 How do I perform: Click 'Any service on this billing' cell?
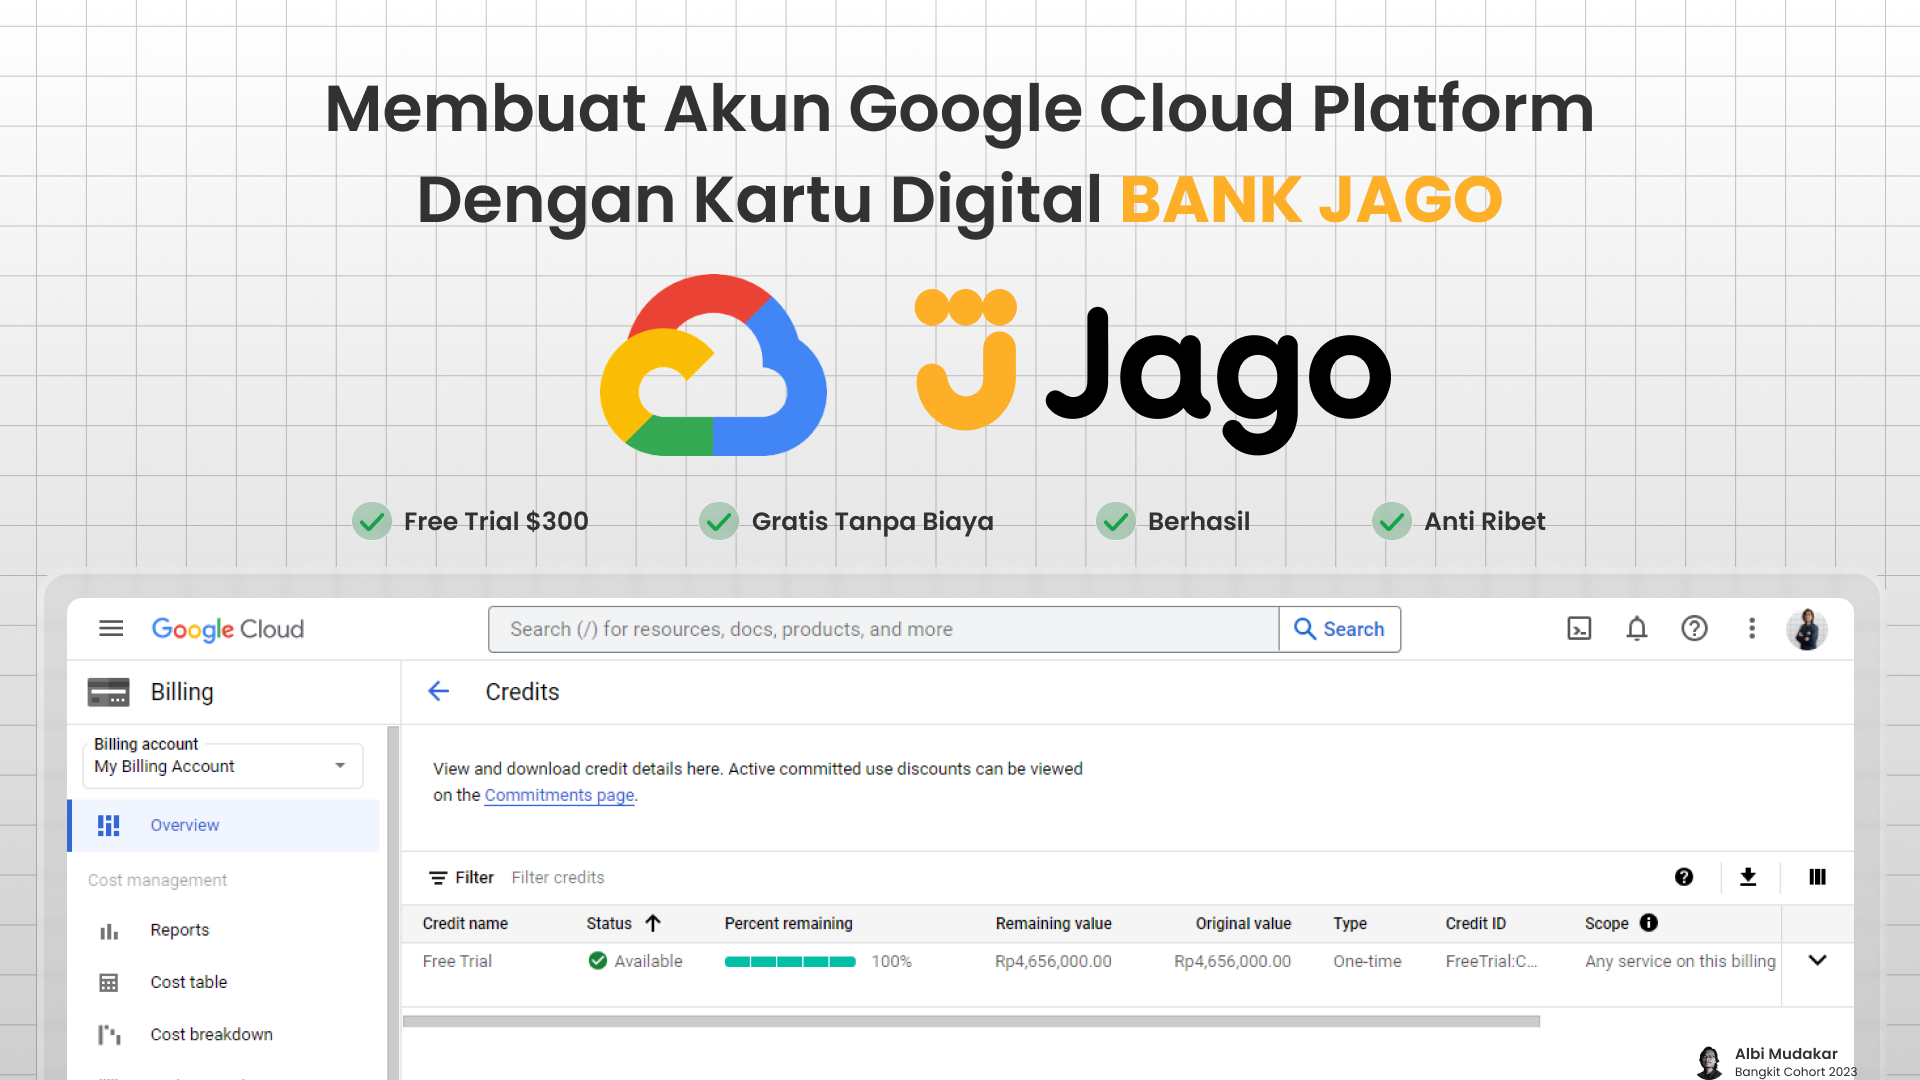point(1680,961)
